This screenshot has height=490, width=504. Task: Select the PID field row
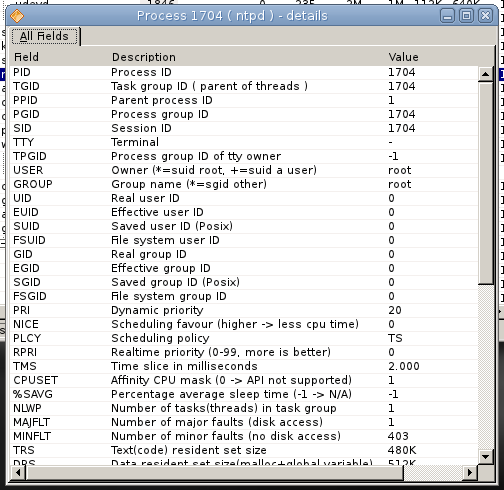[244, 72]
